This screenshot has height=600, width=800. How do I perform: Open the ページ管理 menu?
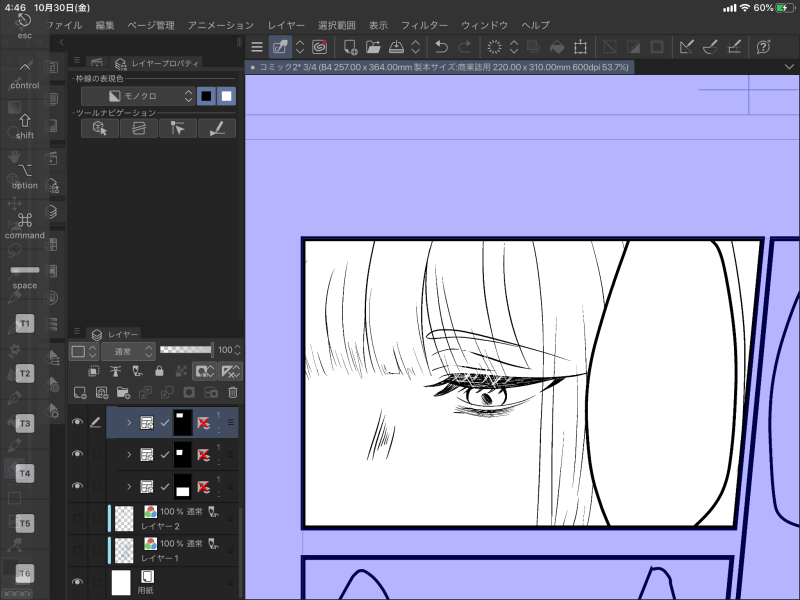pyautogui.click(x=151, y=25)
